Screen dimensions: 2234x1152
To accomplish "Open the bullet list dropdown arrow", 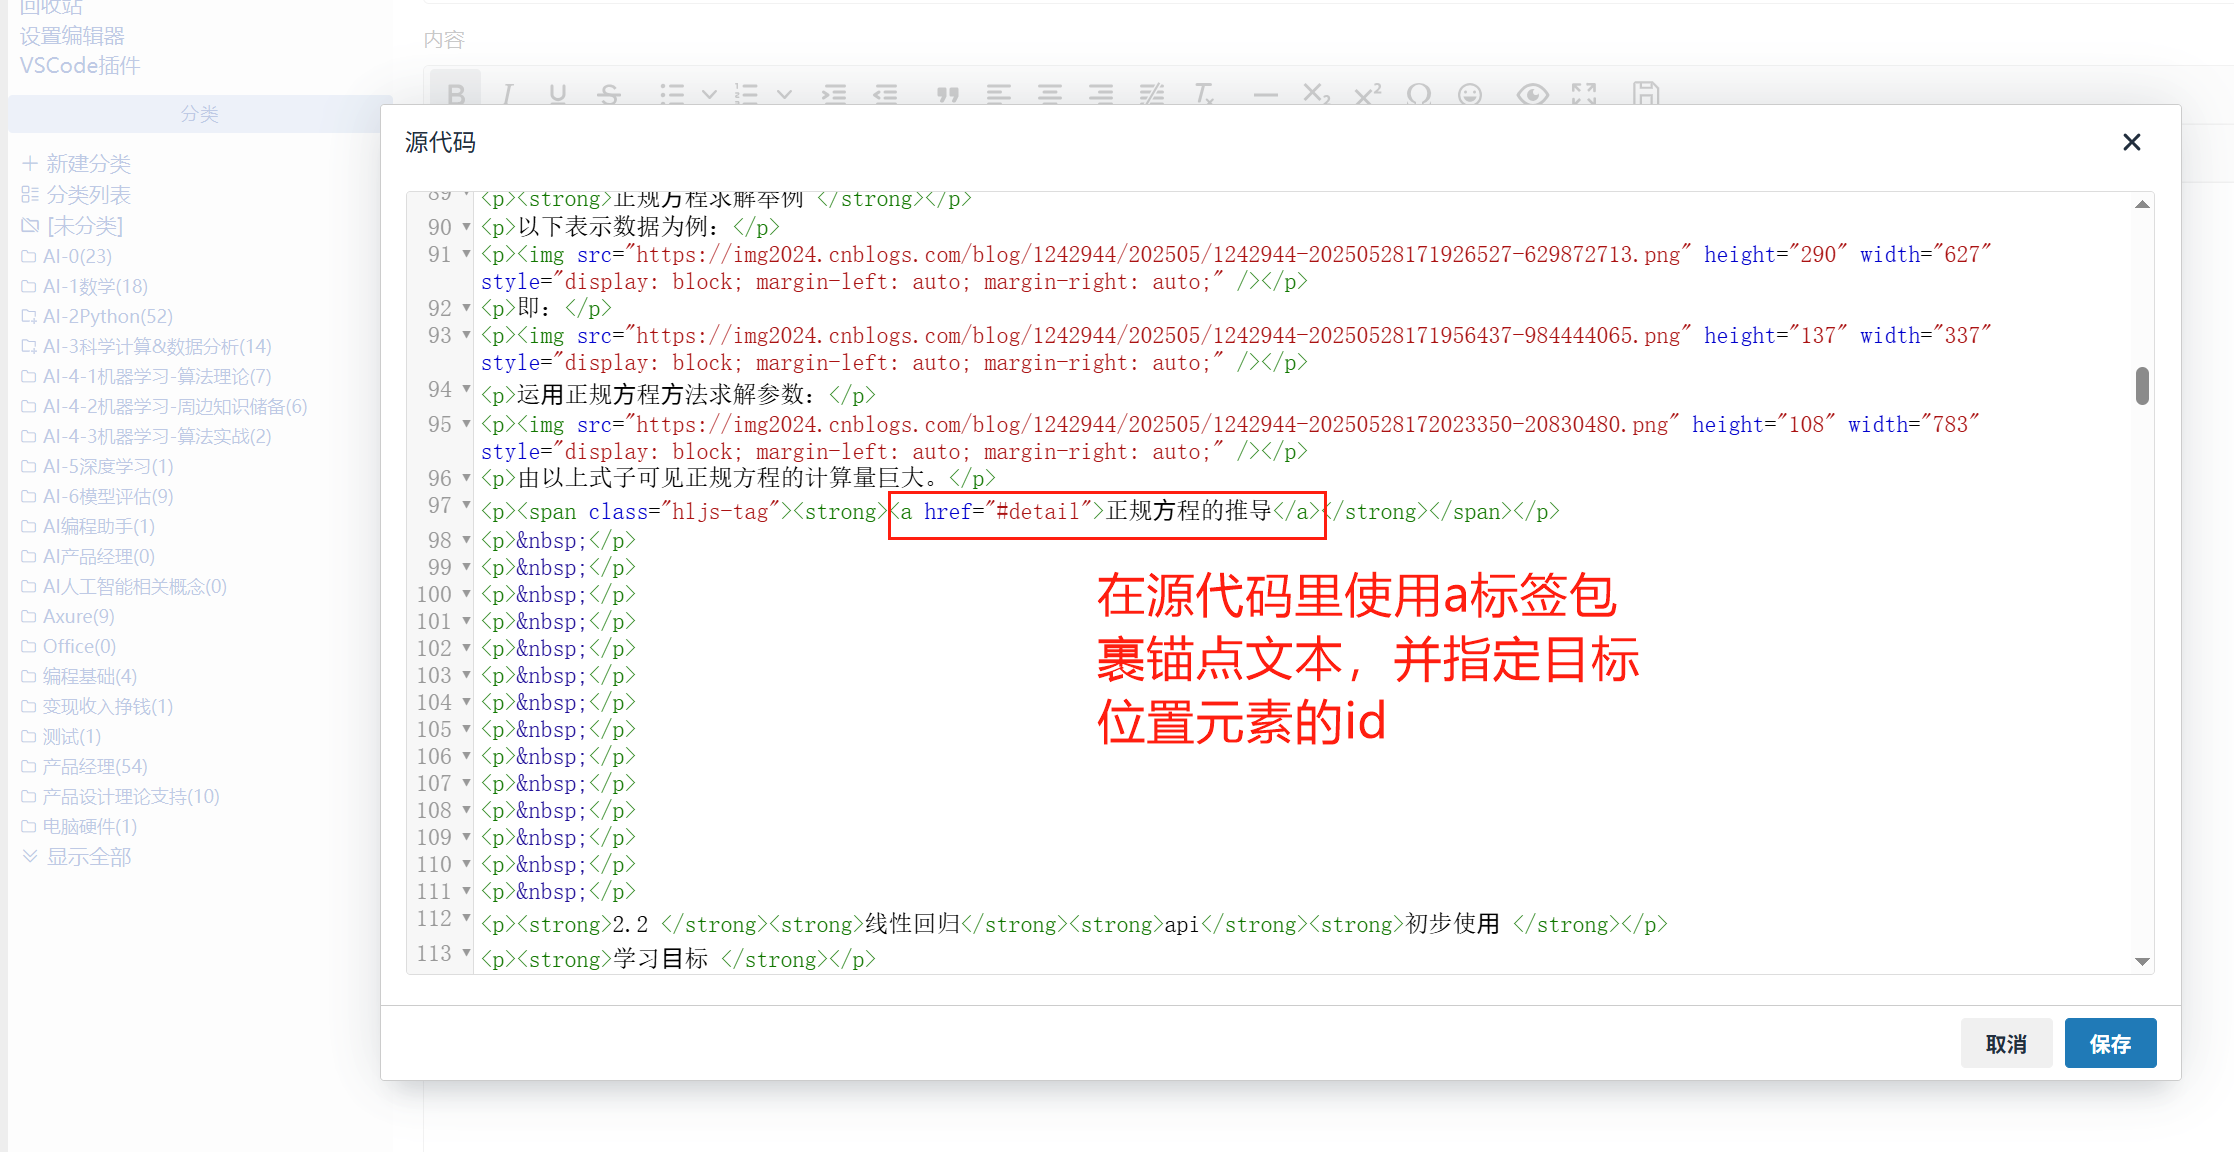I will point(709,94).
